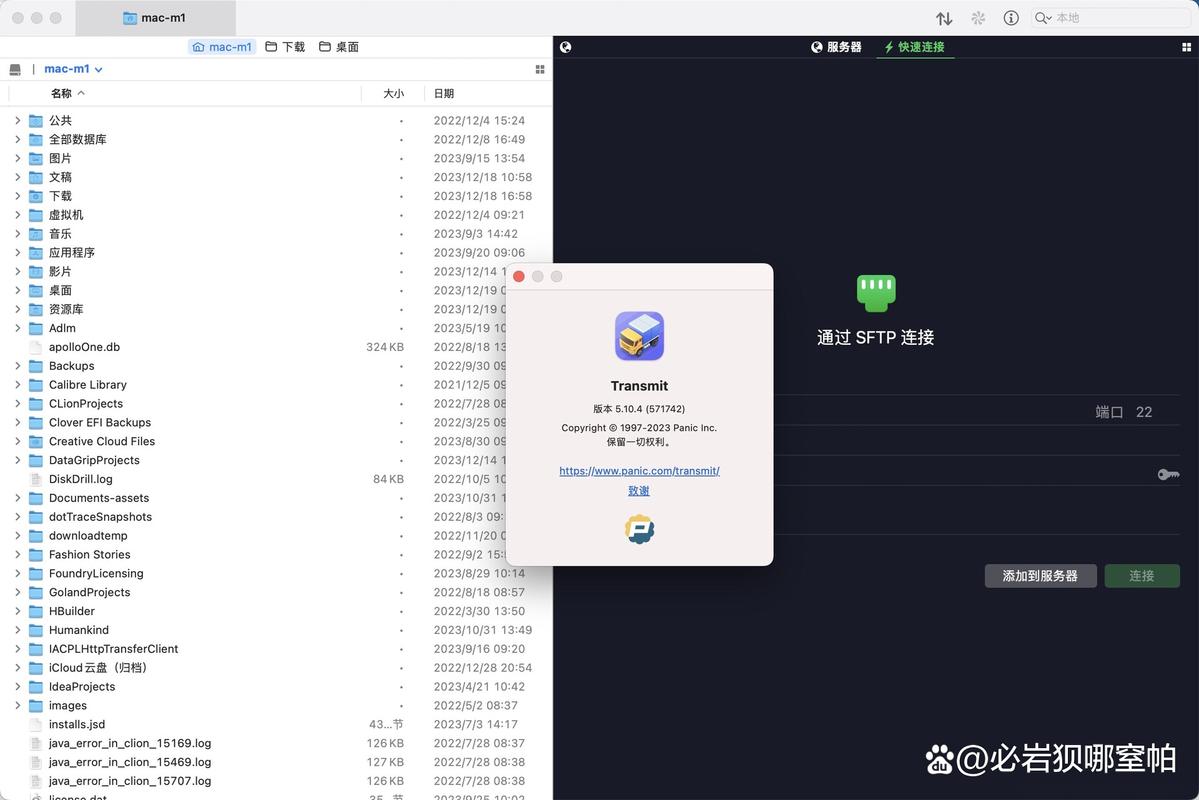The height and width of the screenshot is (800, 1199).
Task: Select the Creative Cloud Files folder icon
Action: tap(36, 442)
